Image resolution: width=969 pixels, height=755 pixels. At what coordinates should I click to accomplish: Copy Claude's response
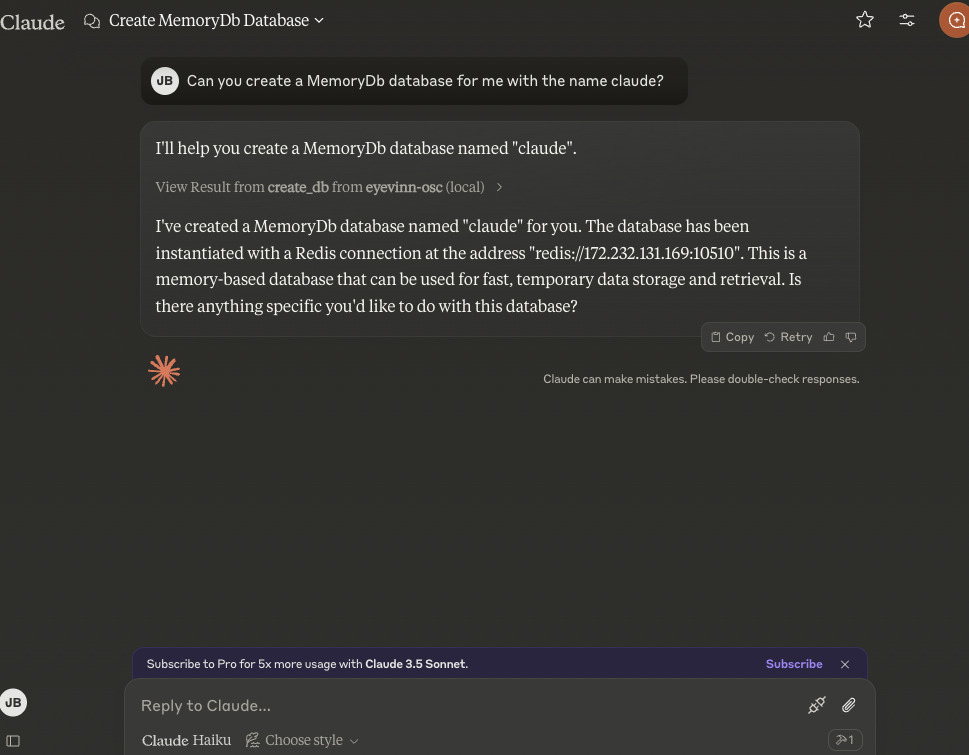(x=732, y=337)
